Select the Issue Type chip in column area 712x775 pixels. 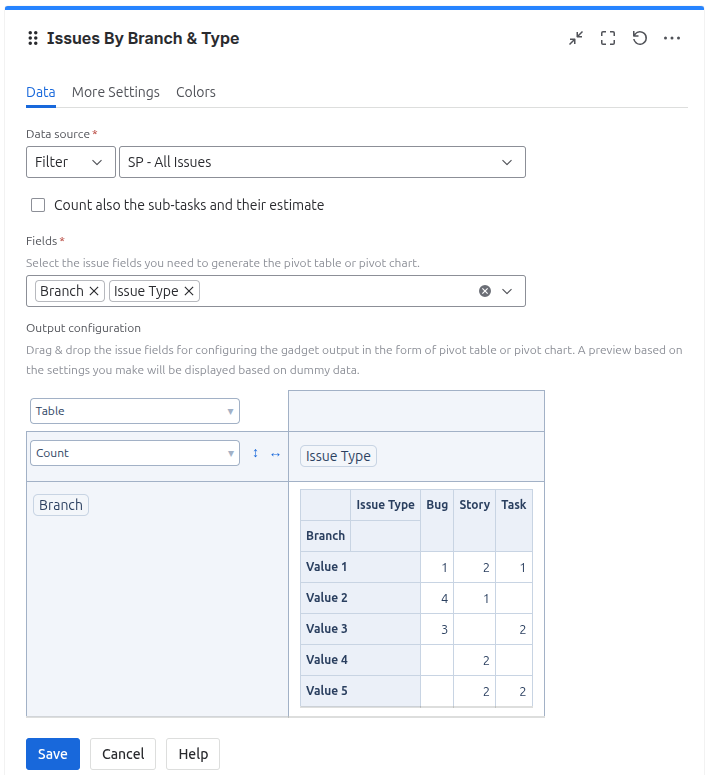[338, 456]
